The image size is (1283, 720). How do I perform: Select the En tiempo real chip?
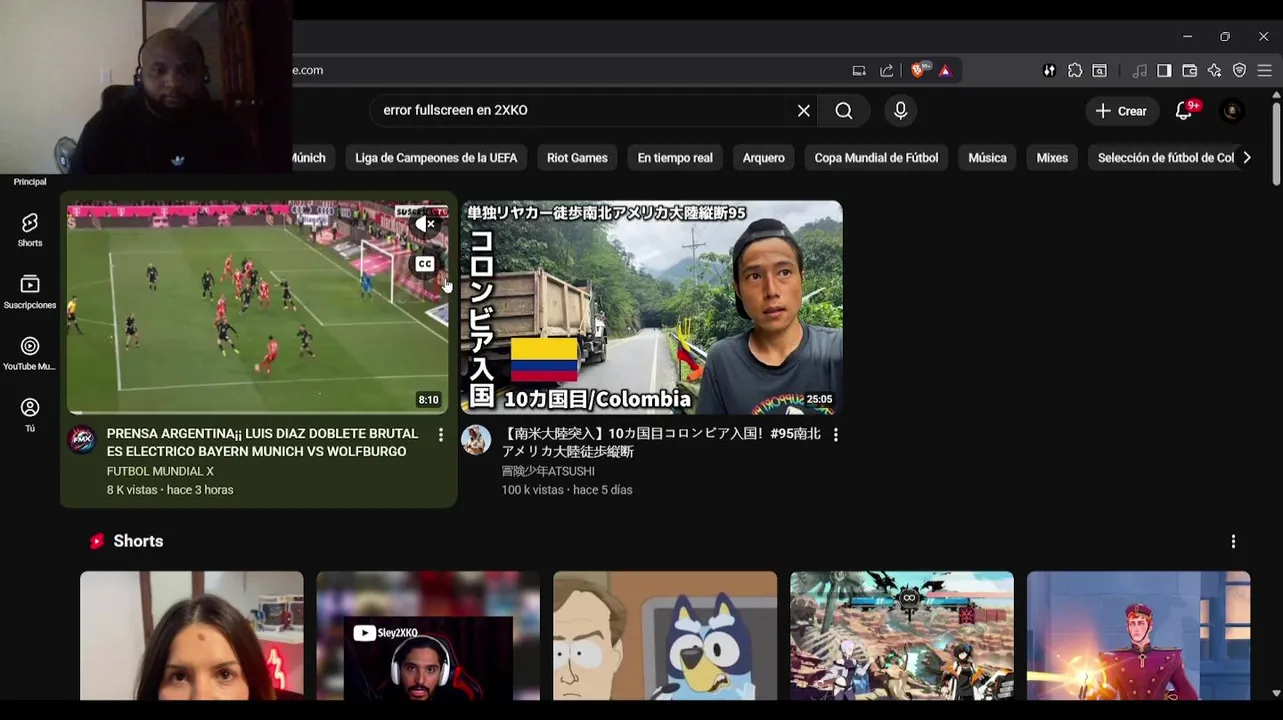point(675,158)
